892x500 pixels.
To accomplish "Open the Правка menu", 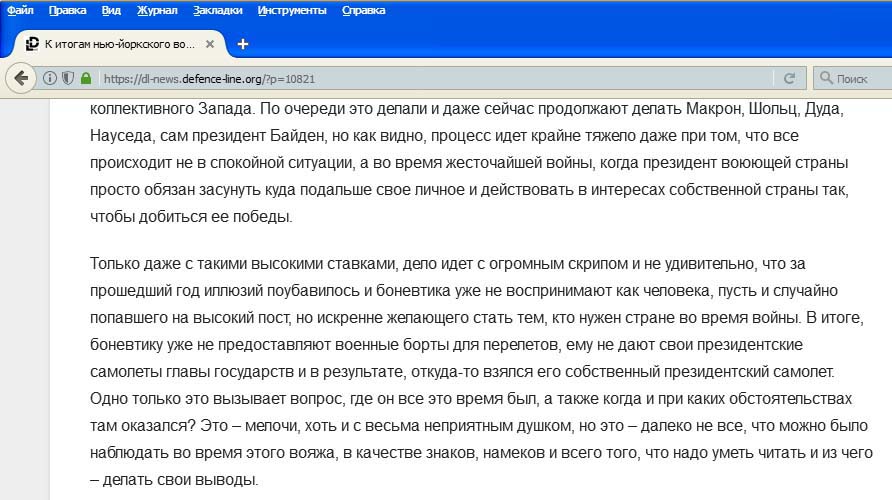I will [x=67, y=10].
